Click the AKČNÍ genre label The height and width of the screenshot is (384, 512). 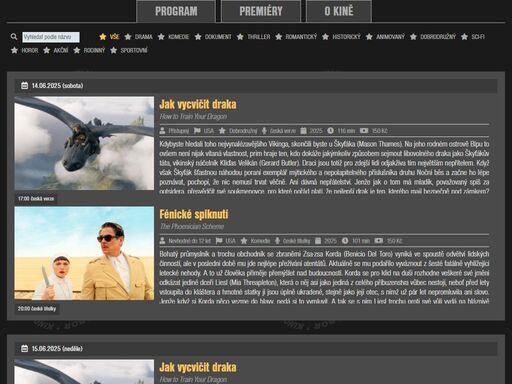(x=61, y=50)
